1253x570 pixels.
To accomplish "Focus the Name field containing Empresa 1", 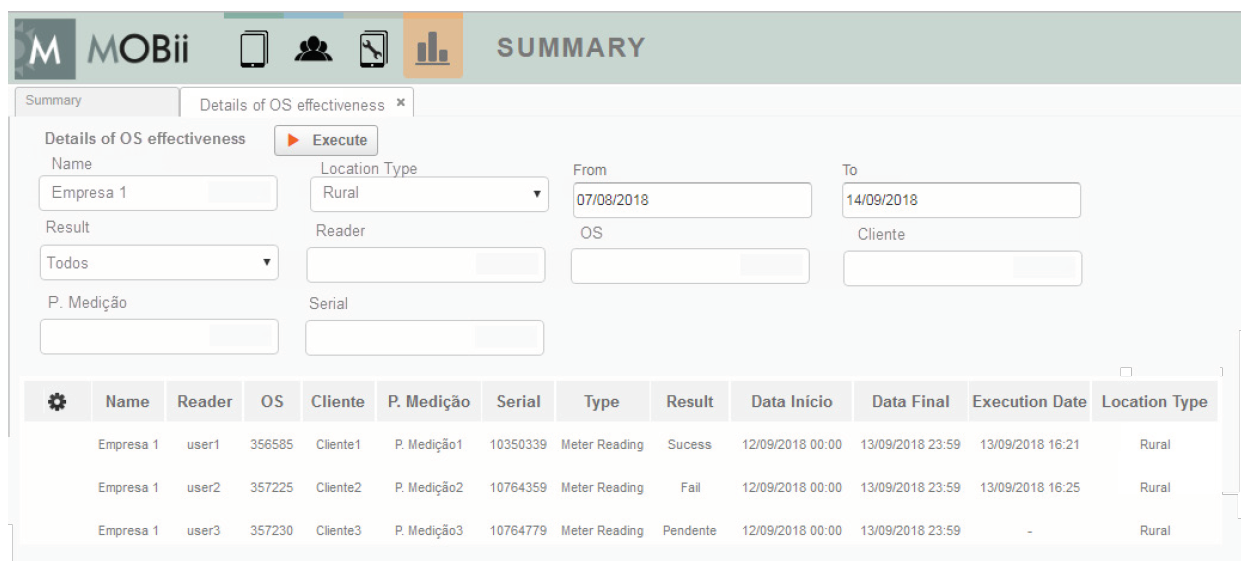I will pyautogui.click(x=158, y=193).
